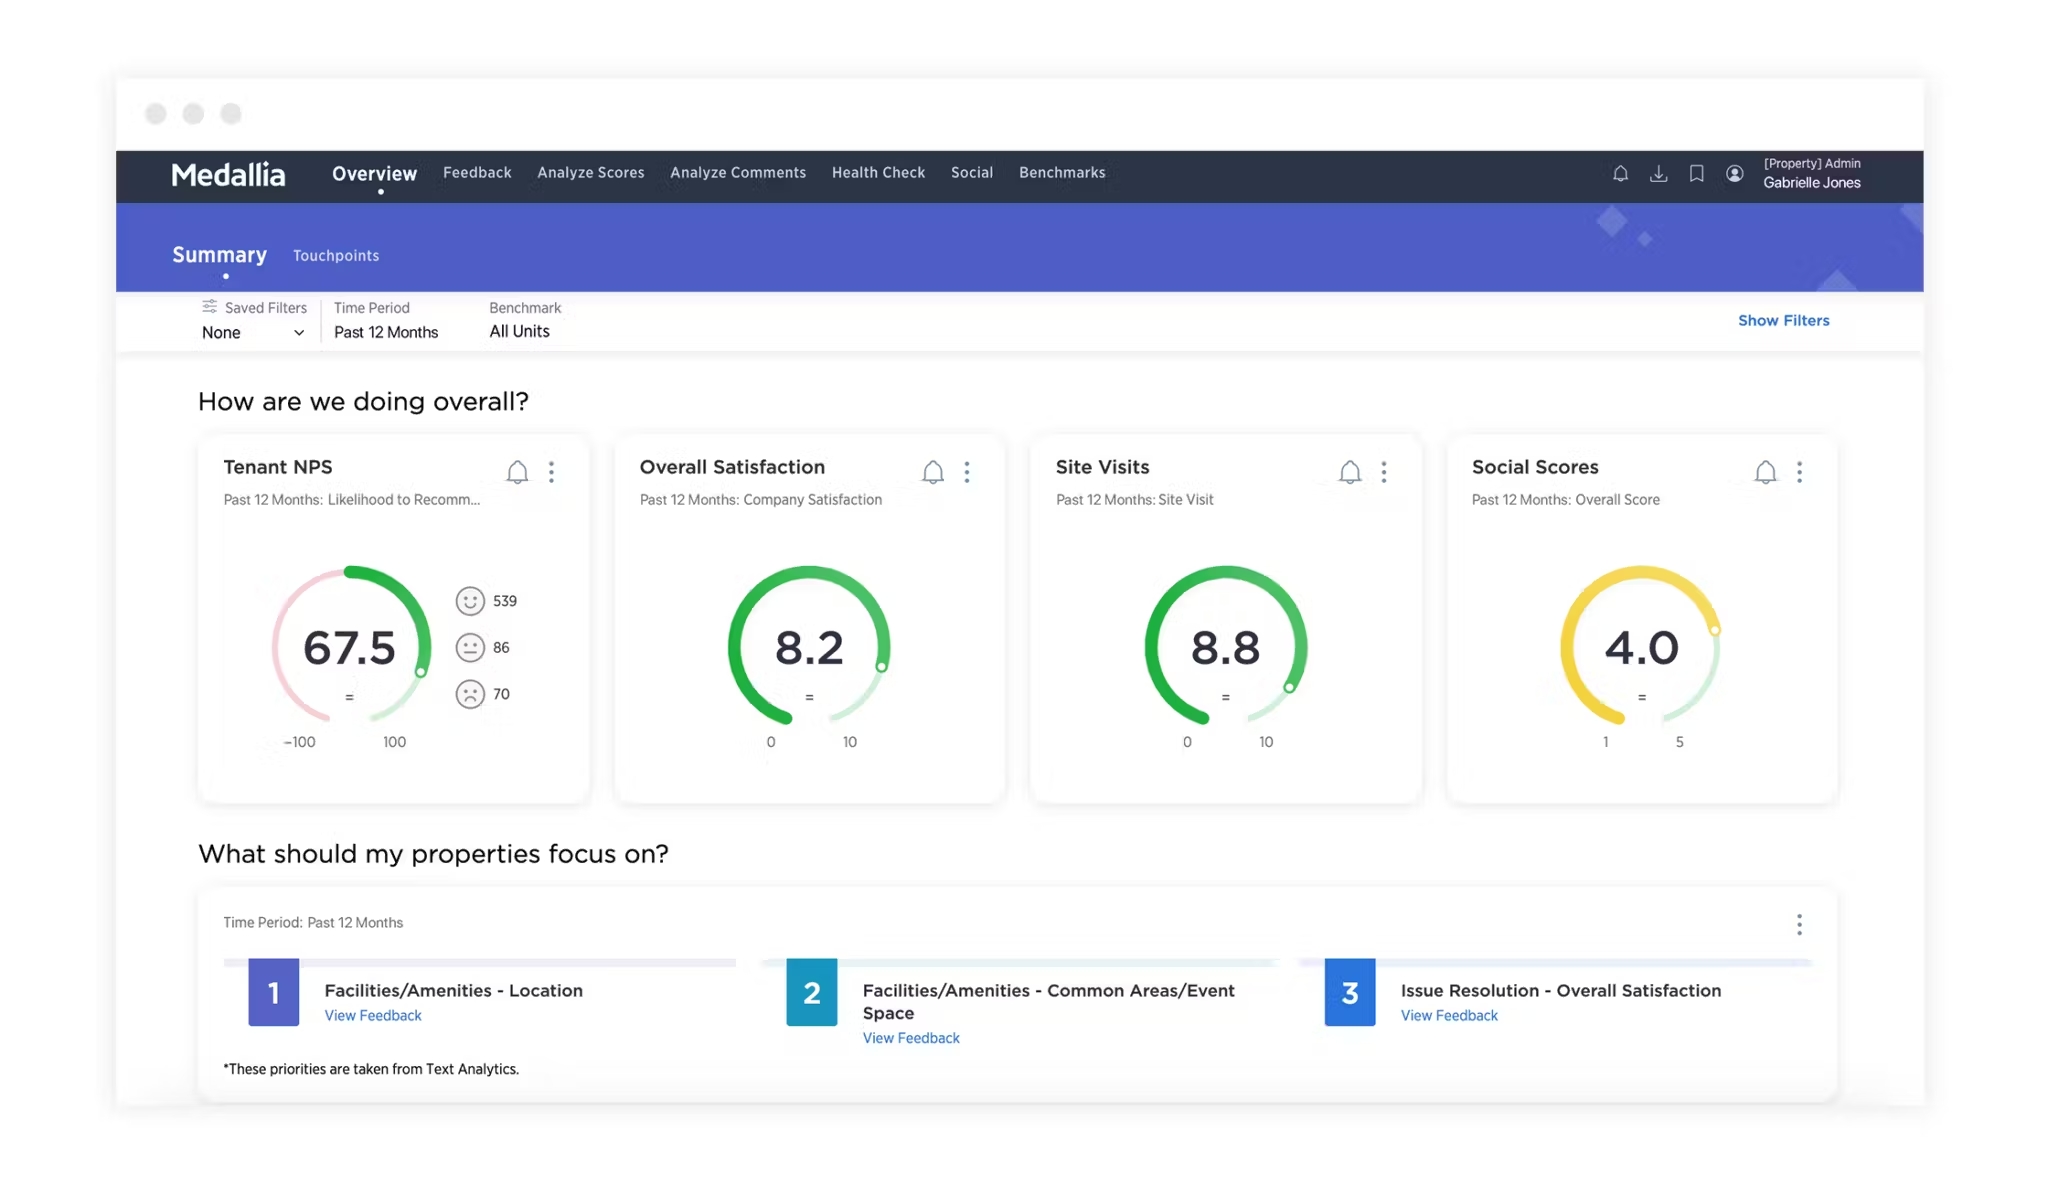2048x1195 pixels.
Task: Click Show Filters to expand filter options
Action: pyautogui.click(x=1782, y=319)
